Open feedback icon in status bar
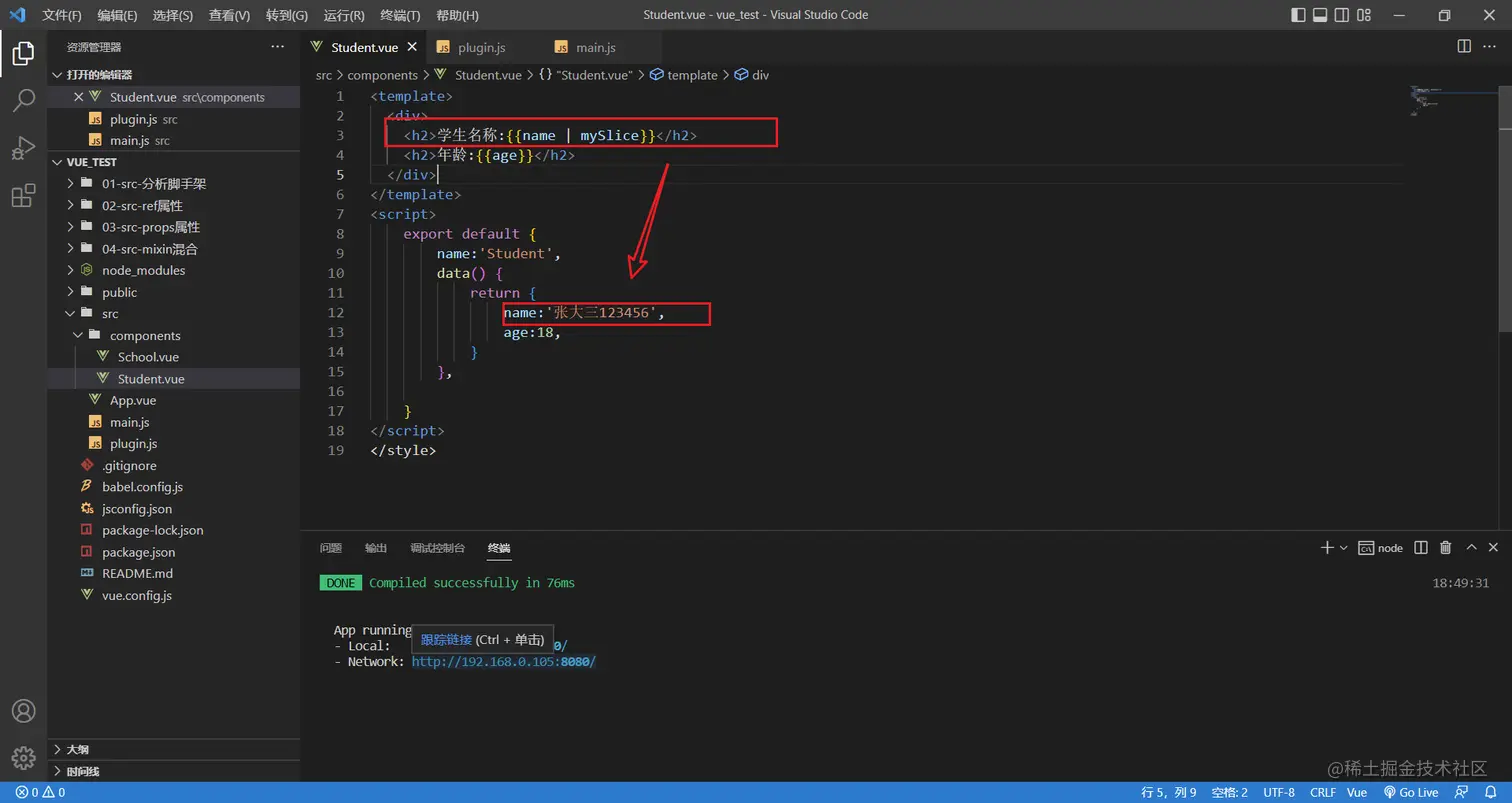Image resolution: width=1512 pixels, height=803 pixels. coord(1462,792)
